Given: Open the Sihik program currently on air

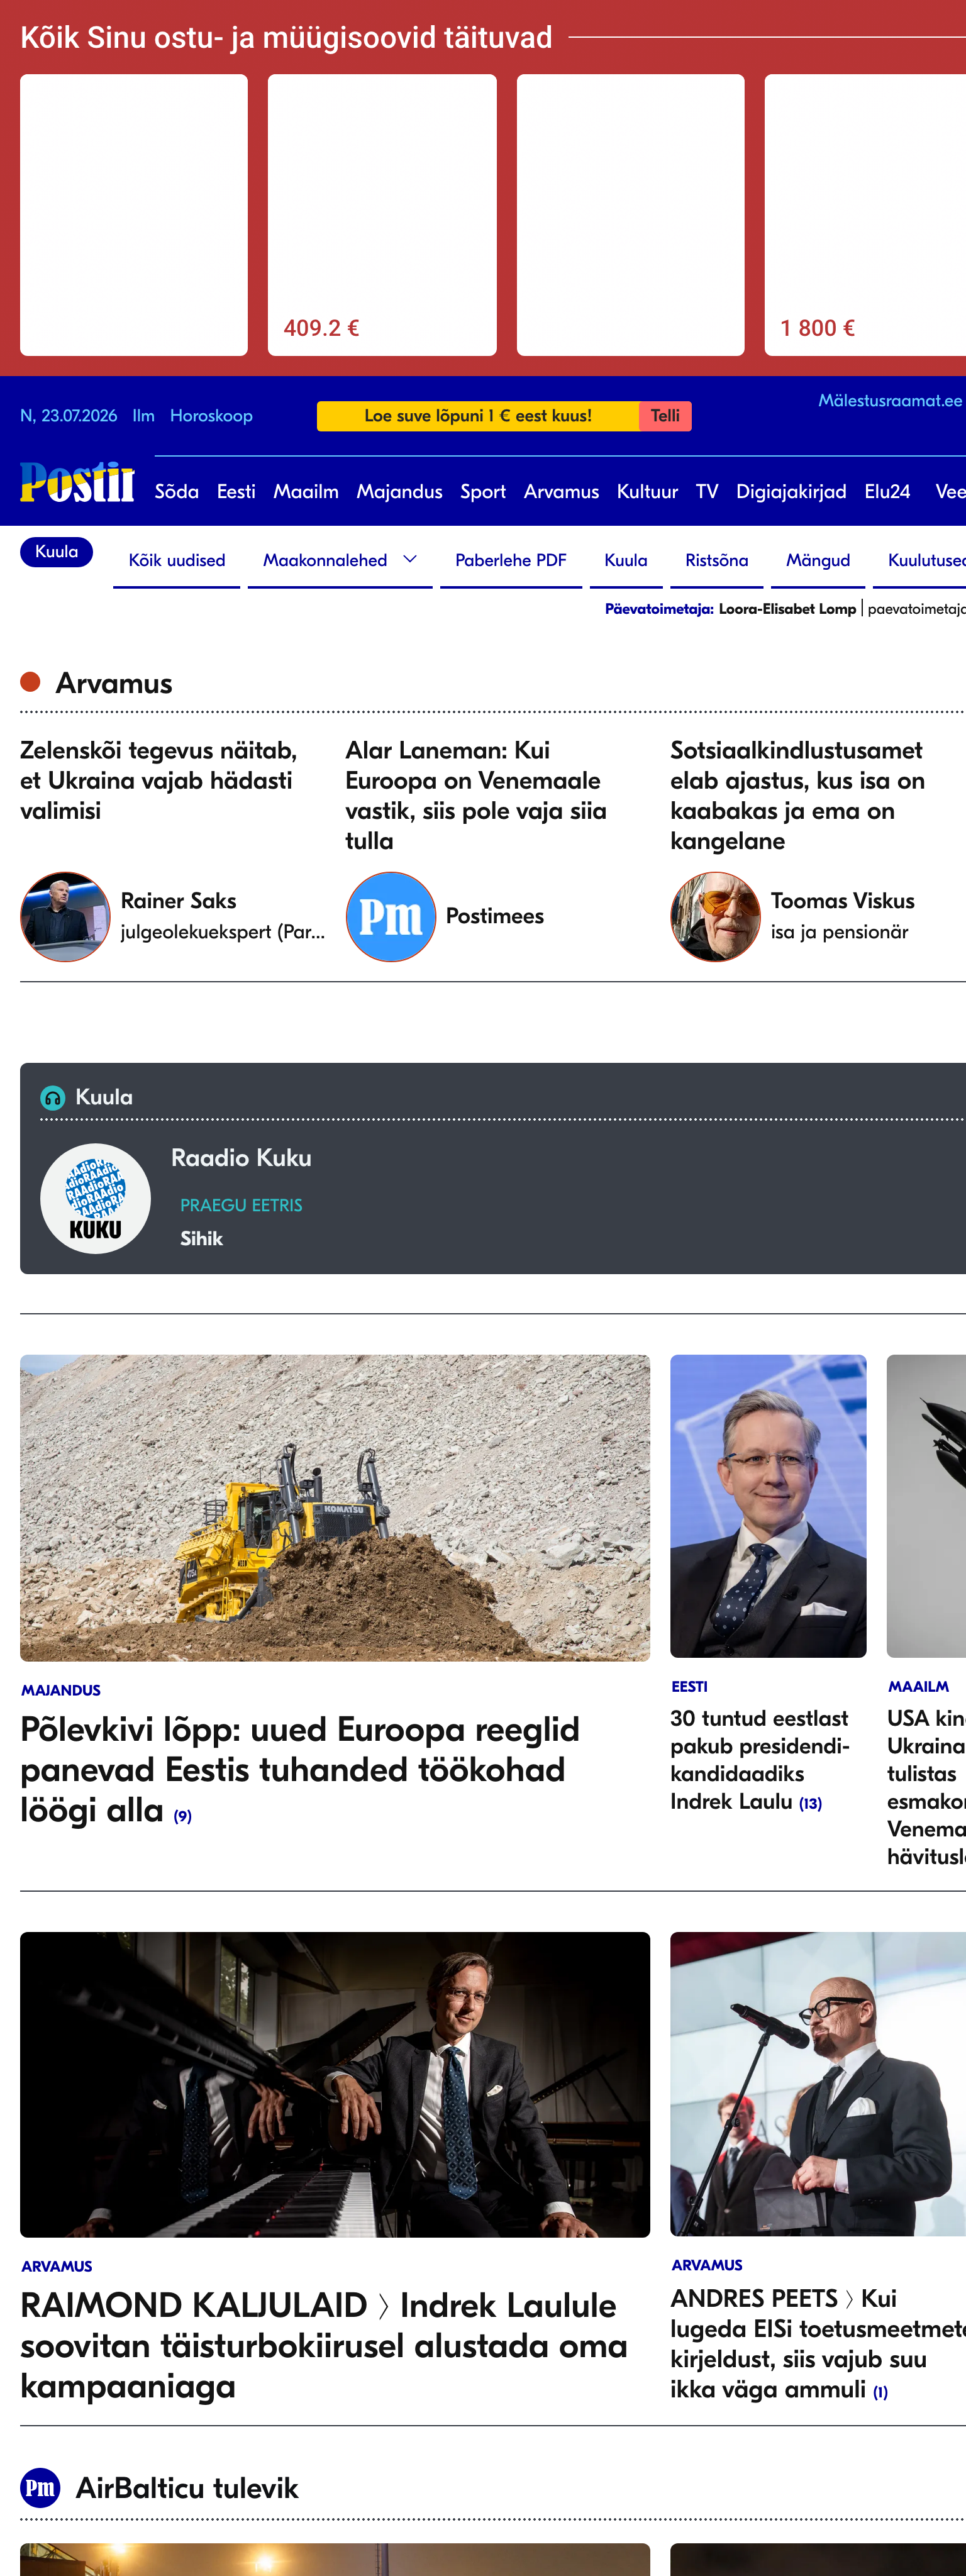Looking at the screenshot, I should coord(201,1238).
